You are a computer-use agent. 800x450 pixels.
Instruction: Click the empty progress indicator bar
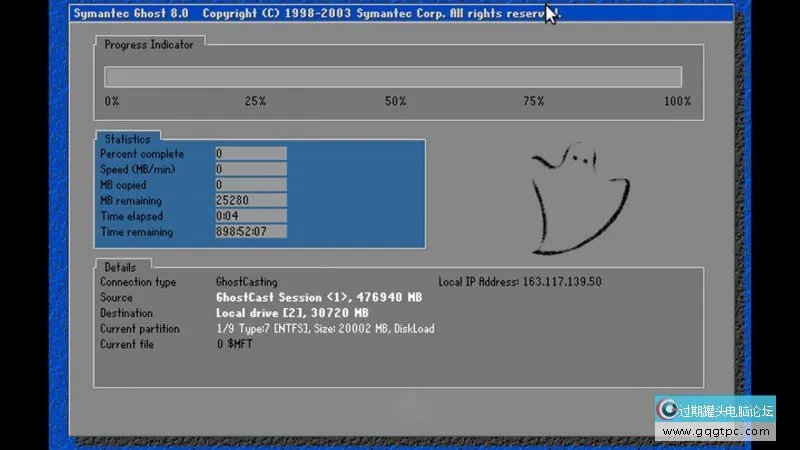click(393, 77)
